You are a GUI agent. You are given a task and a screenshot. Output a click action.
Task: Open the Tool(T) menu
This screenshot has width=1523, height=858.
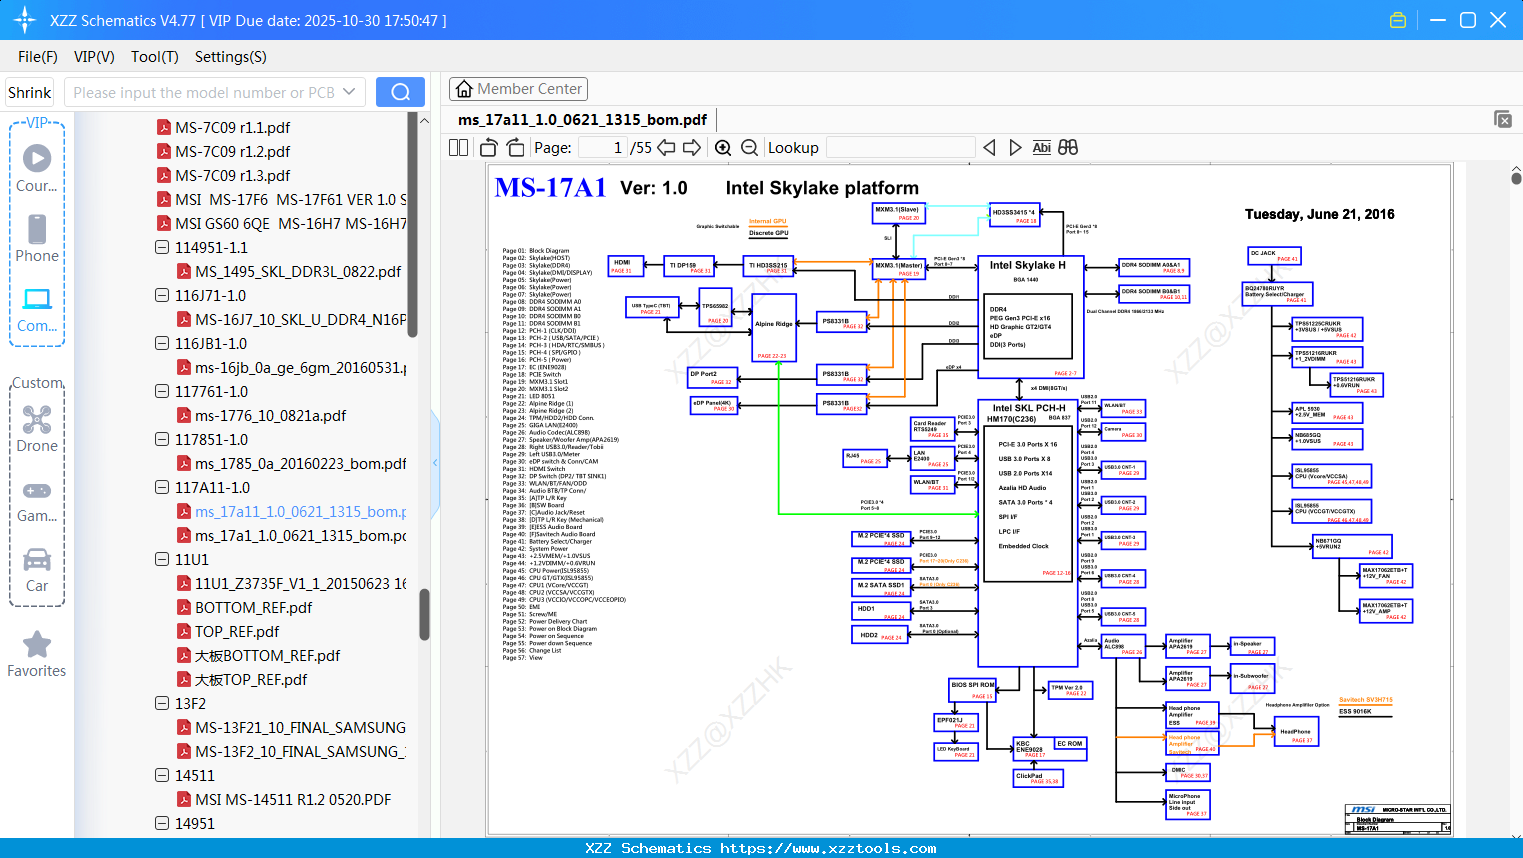click(155, 57)
